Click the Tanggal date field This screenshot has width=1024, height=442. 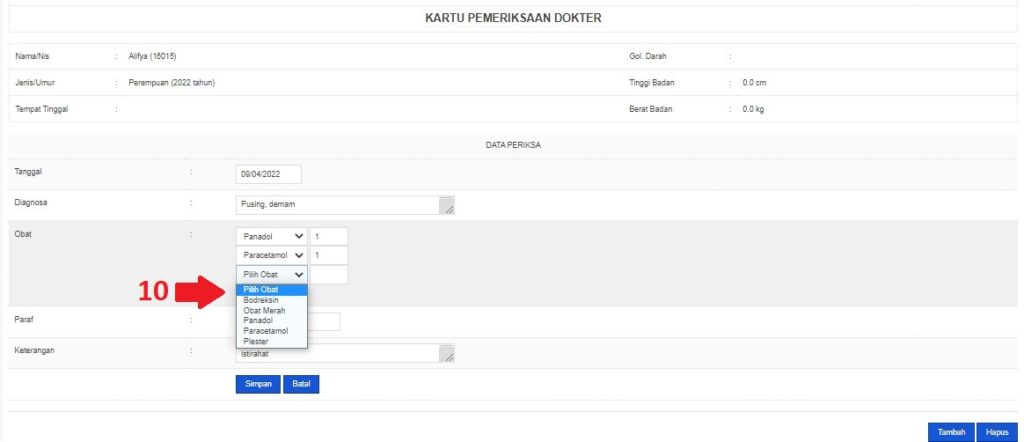(268, 174)
